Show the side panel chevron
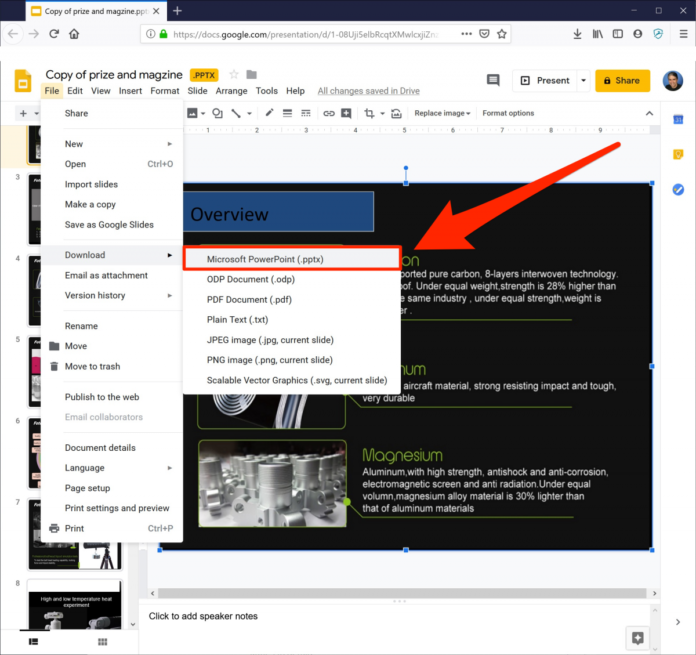The image size is (696, 655). click(x=677, y=622)
